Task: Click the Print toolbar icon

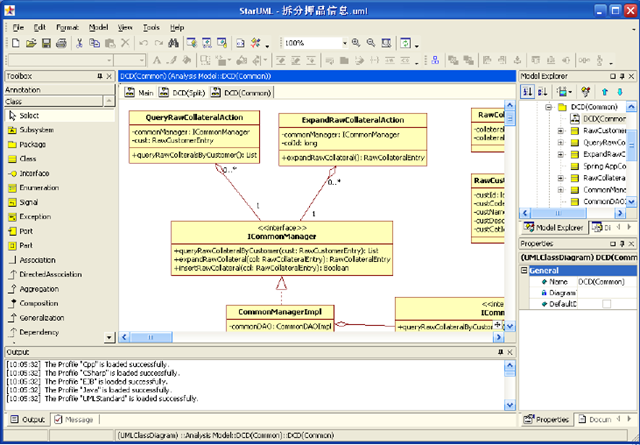Action: click(61, 43)
